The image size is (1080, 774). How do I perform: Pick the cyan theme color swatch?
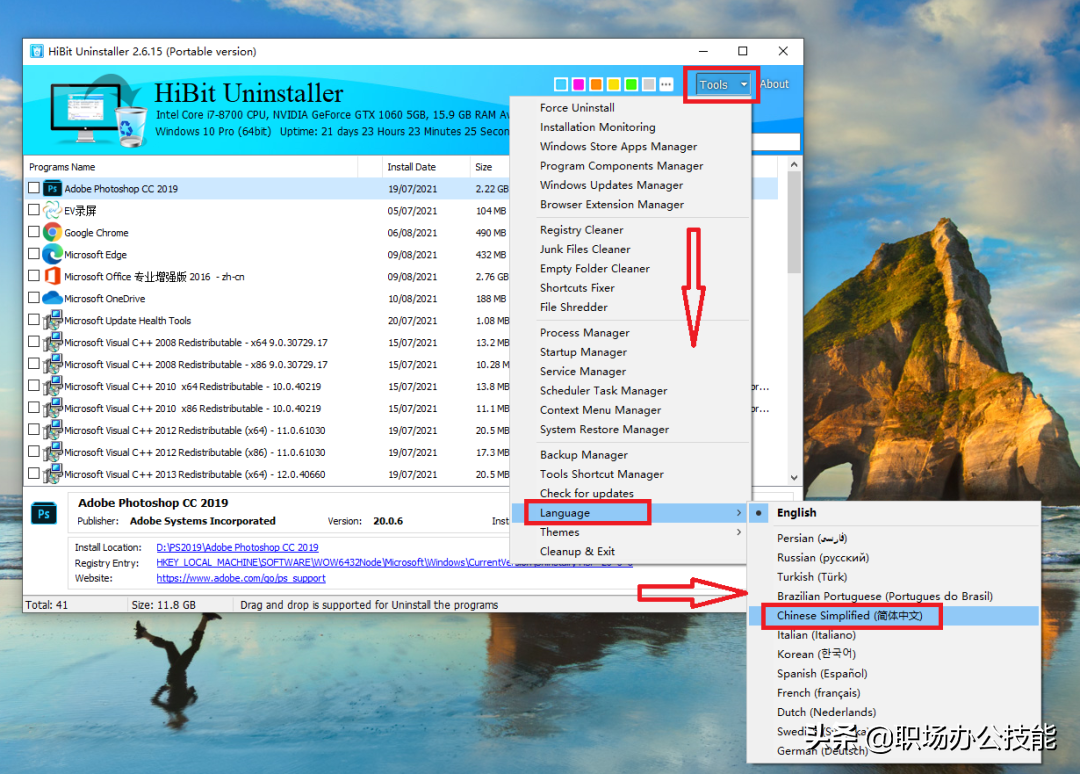[561, 85]
